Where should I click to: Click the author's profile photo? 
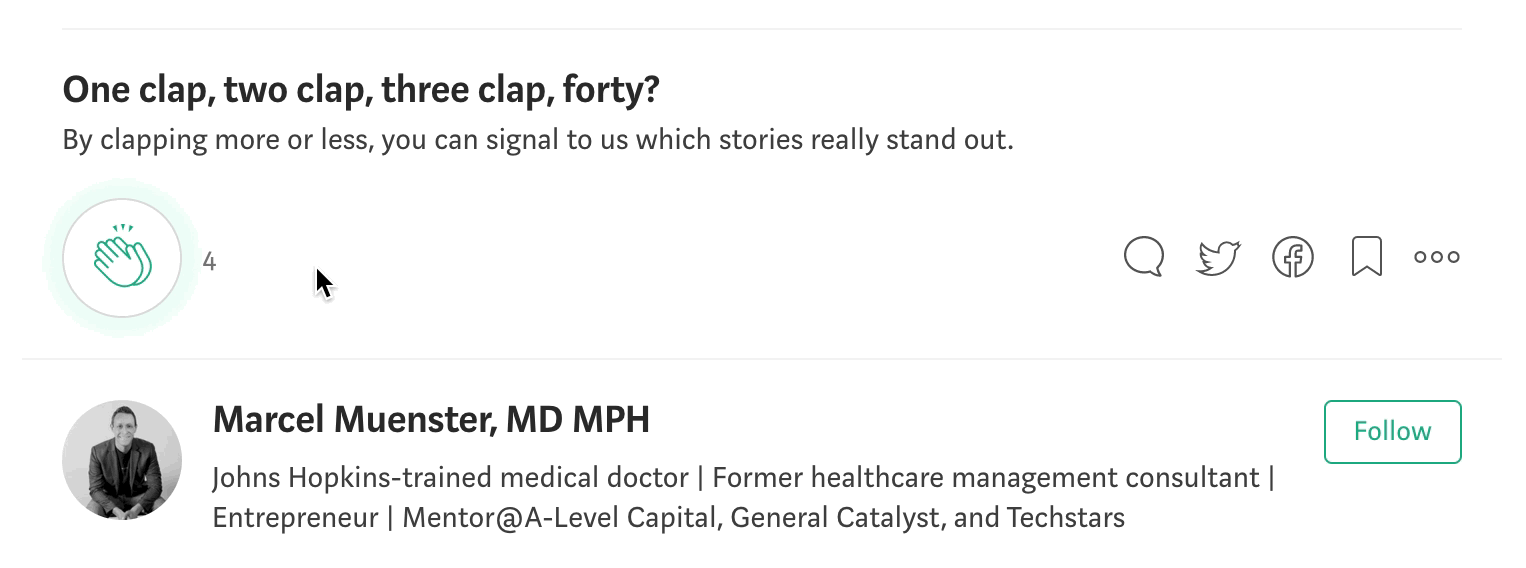[x=122, y=460]
